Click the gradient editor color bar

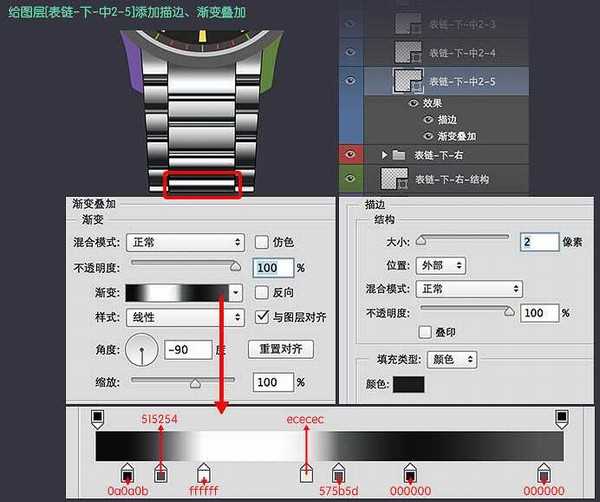coord(329,446)
